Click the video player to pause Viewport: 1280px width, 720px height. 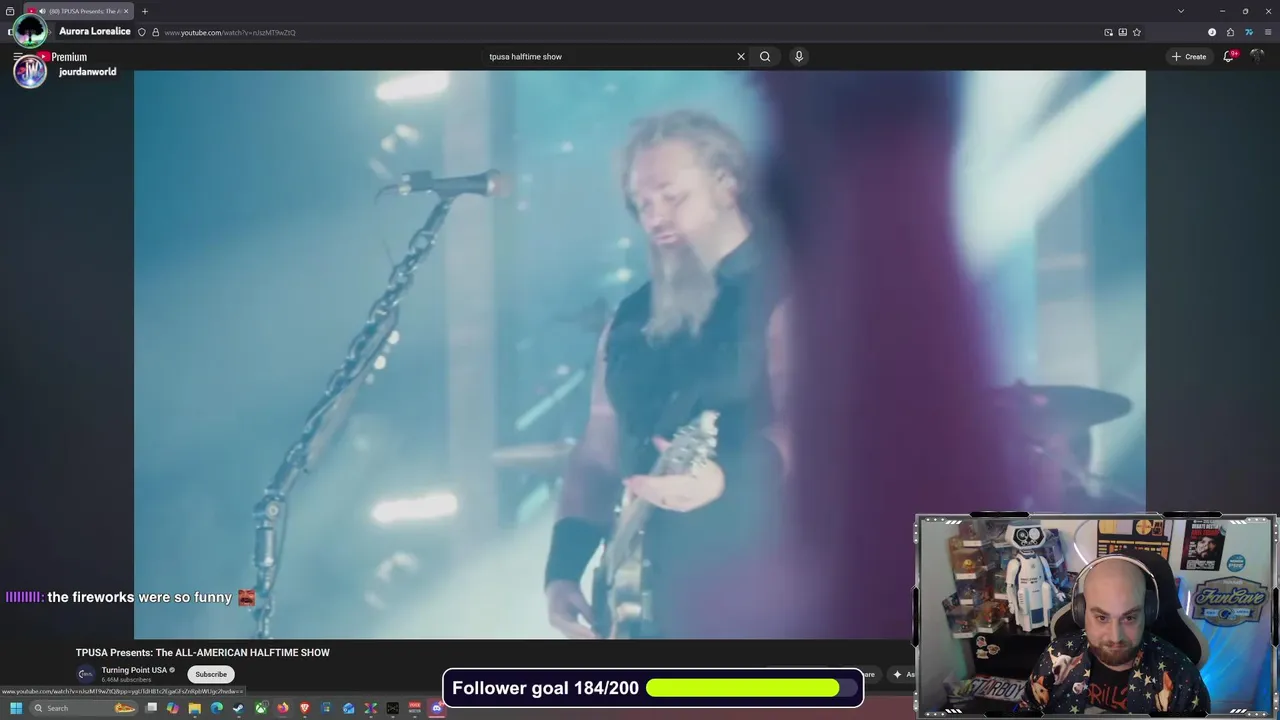pyautogui.click(x=640, y=354)
